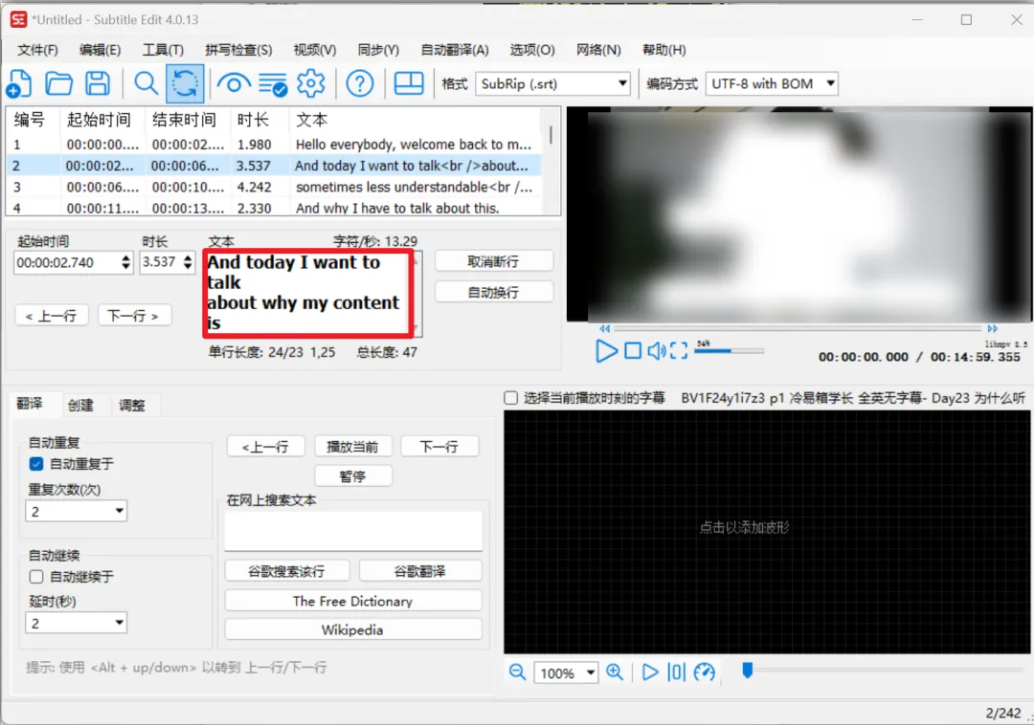Select the Replace tool
Screen dimensions: 1034x725
pyautogui.click(x=185, y=83)
